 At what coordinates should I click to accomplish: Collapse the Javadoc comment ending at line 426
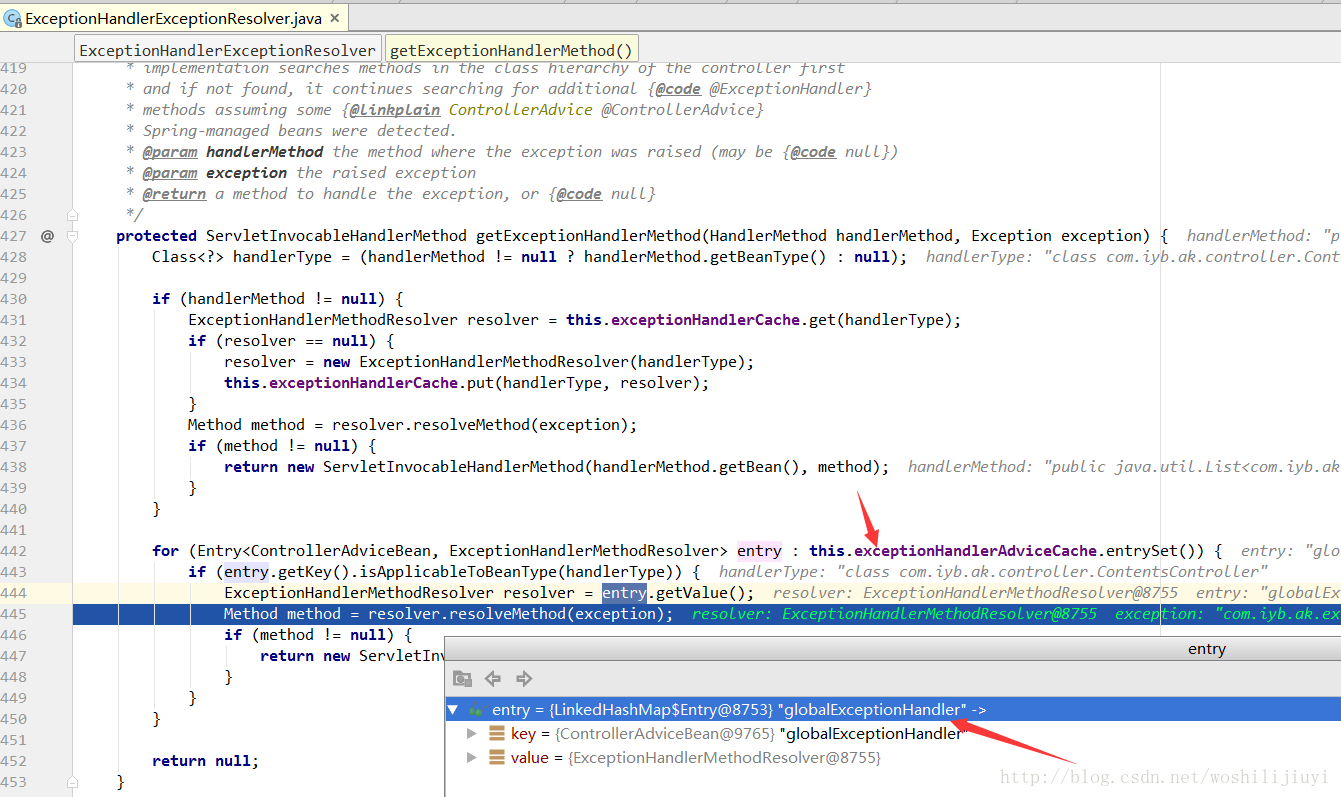coord(72,215)
